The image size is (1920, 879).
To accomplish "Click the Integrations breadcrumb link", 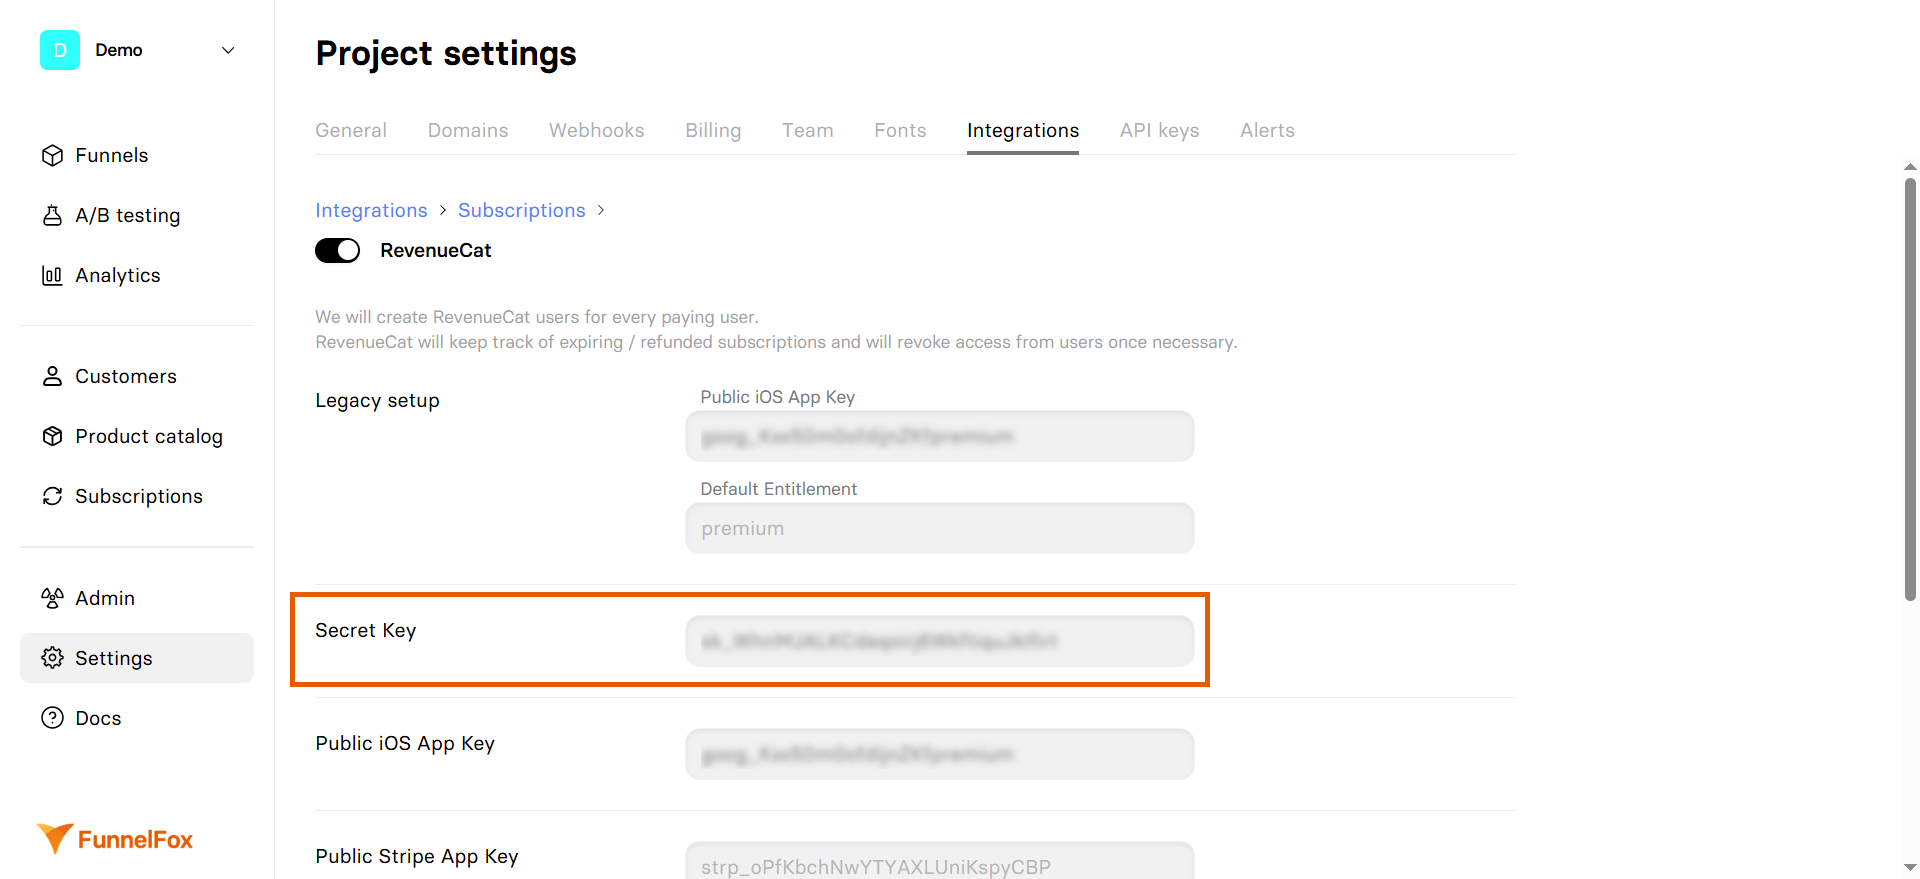I will pyautogui.click(x=371, y=210).
